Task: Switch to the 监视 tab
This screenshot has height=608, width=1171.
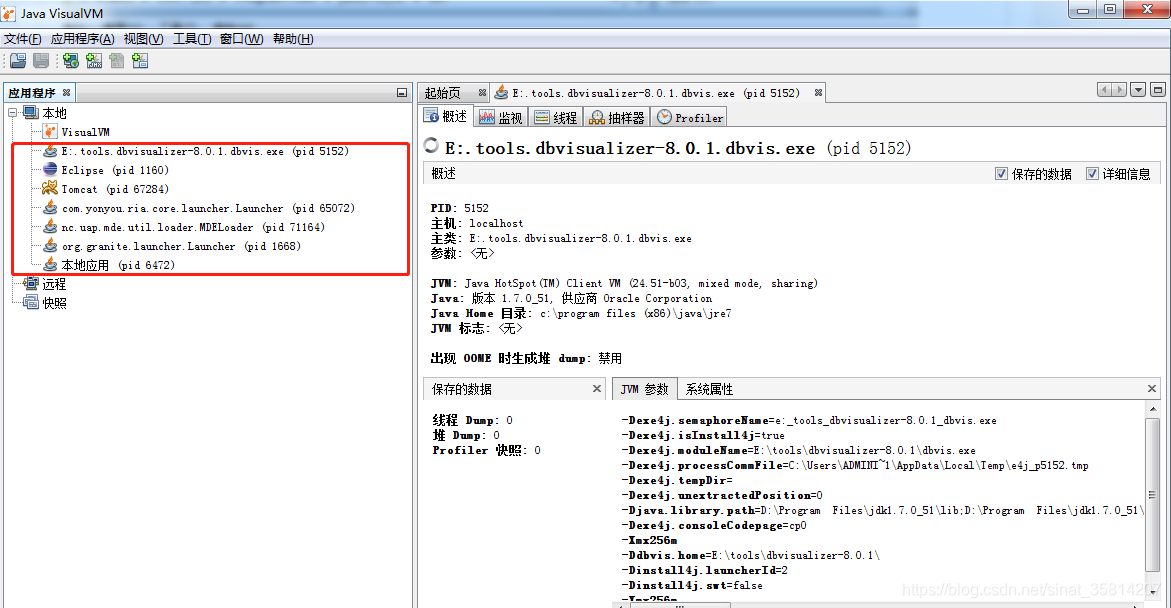Action: (501, 117)
